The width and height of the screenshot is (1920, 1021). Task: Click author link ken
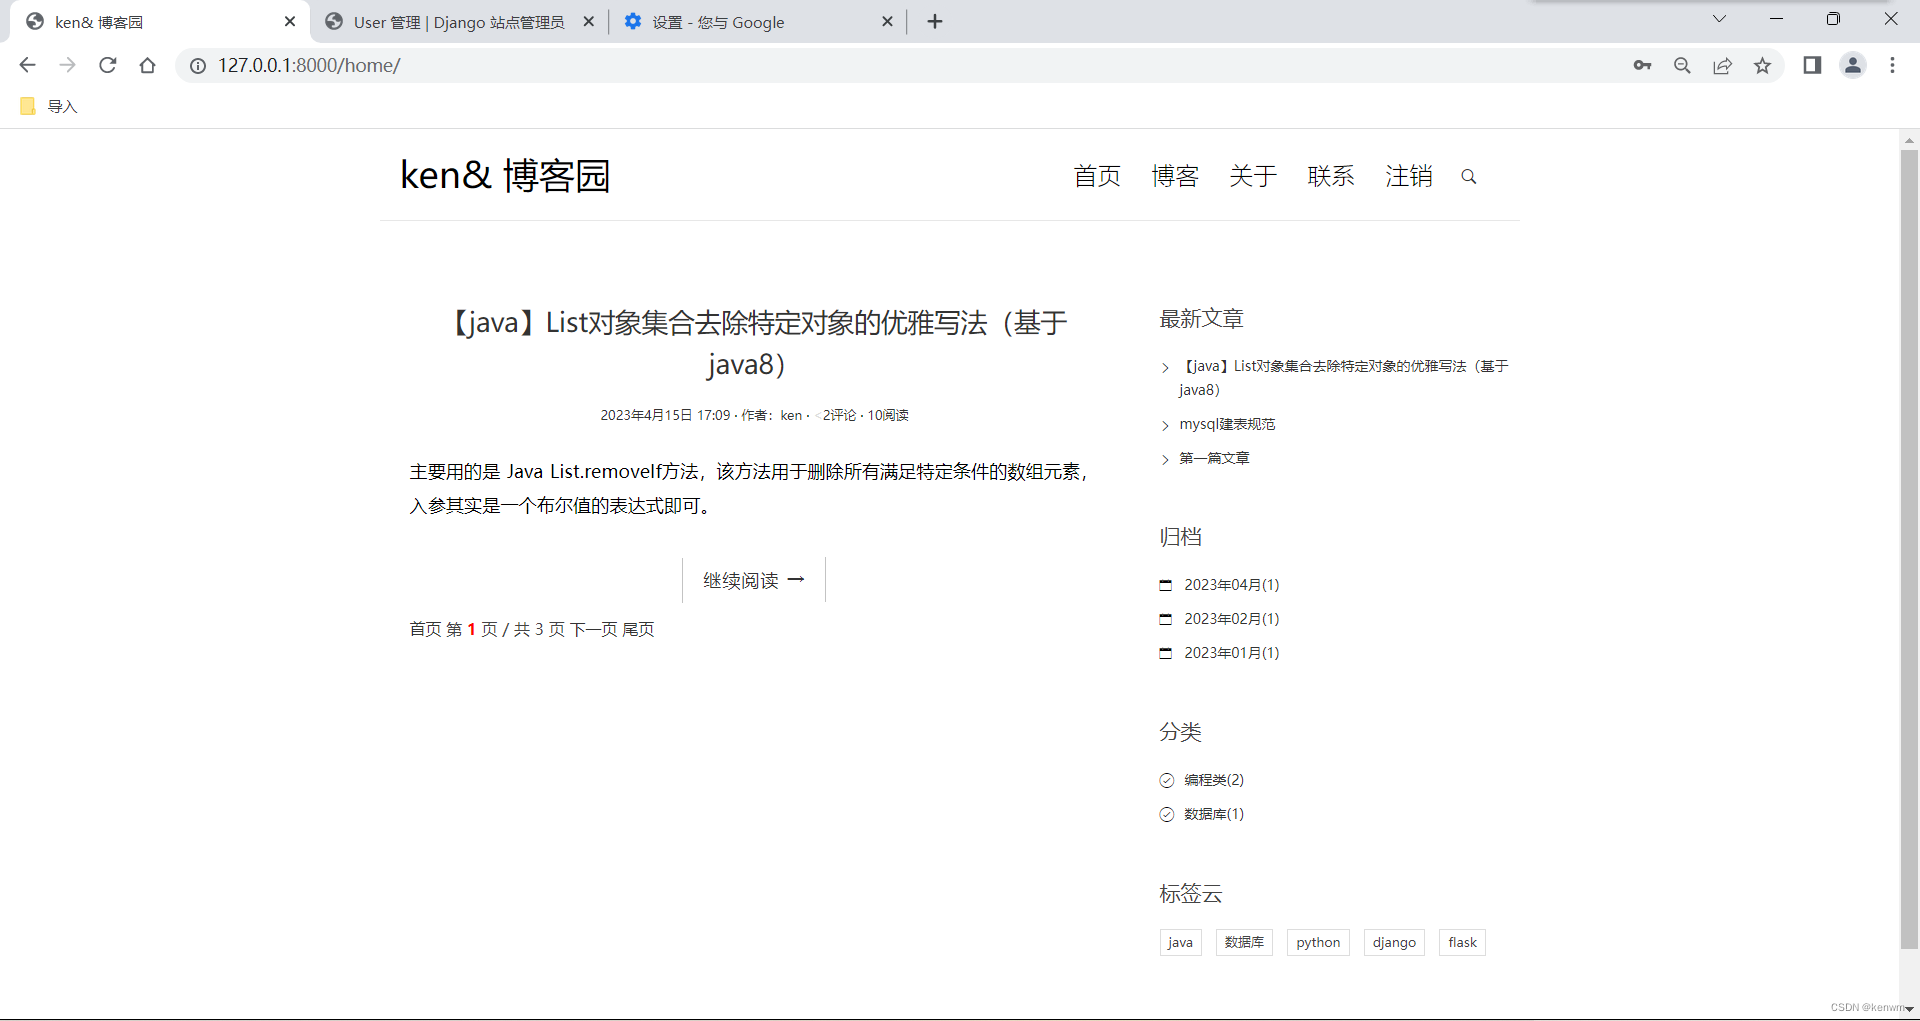pyautogui.click(x=791, y=415)
